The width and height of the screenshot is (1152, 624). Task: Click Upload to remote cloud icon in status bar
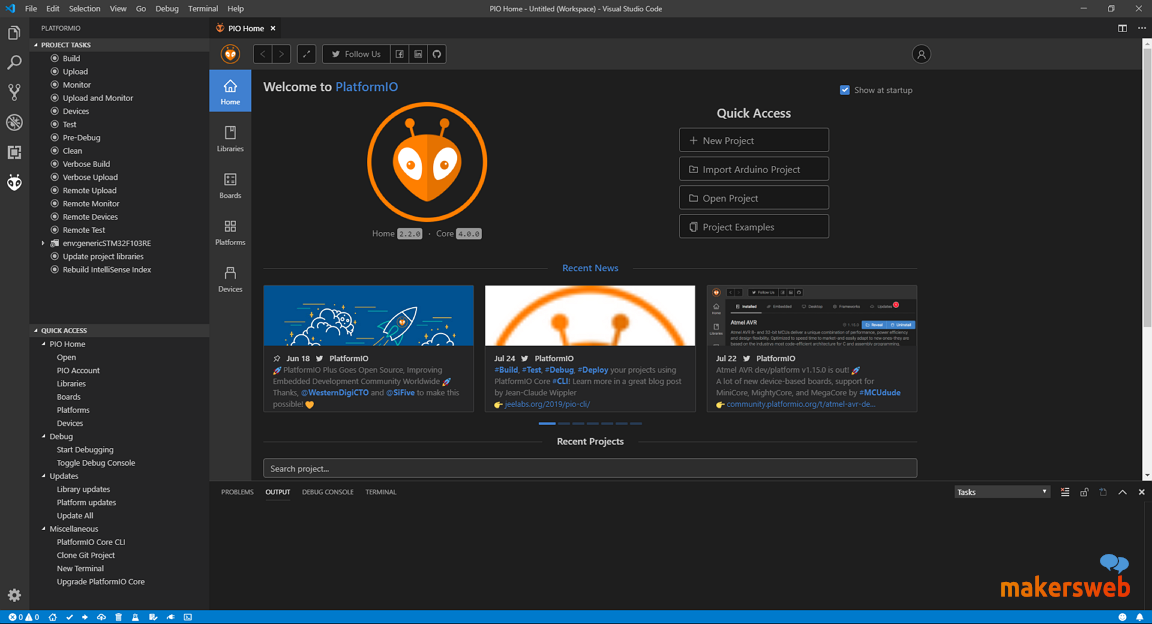[x=101, y=617]
